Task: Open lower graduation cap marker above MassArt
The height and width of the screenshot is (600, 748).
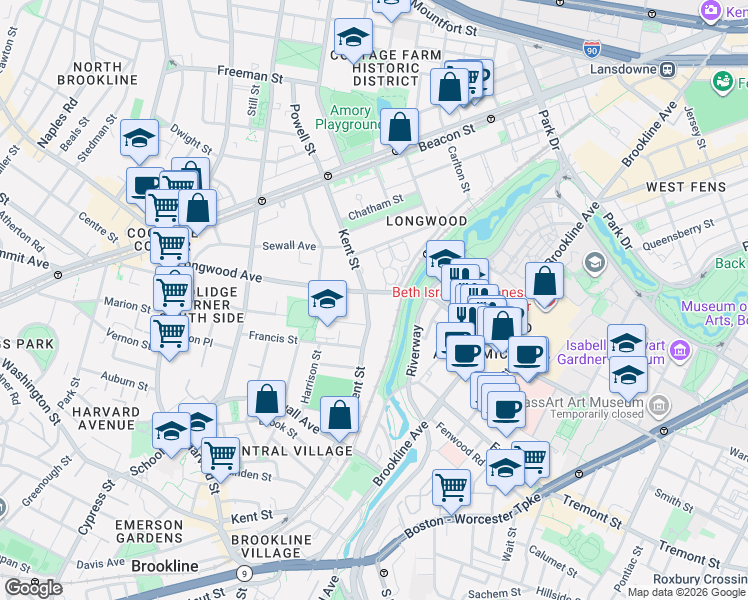Action: point(628,376)
